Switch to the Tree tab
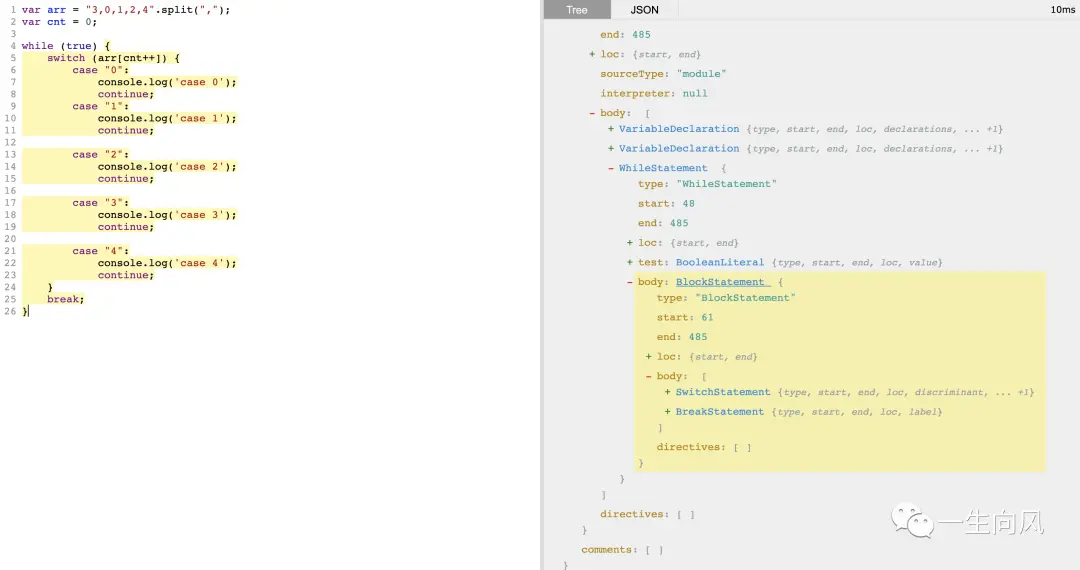Image resolution: width=1080 pixels, height=570 pixels. tap(577, 10)
